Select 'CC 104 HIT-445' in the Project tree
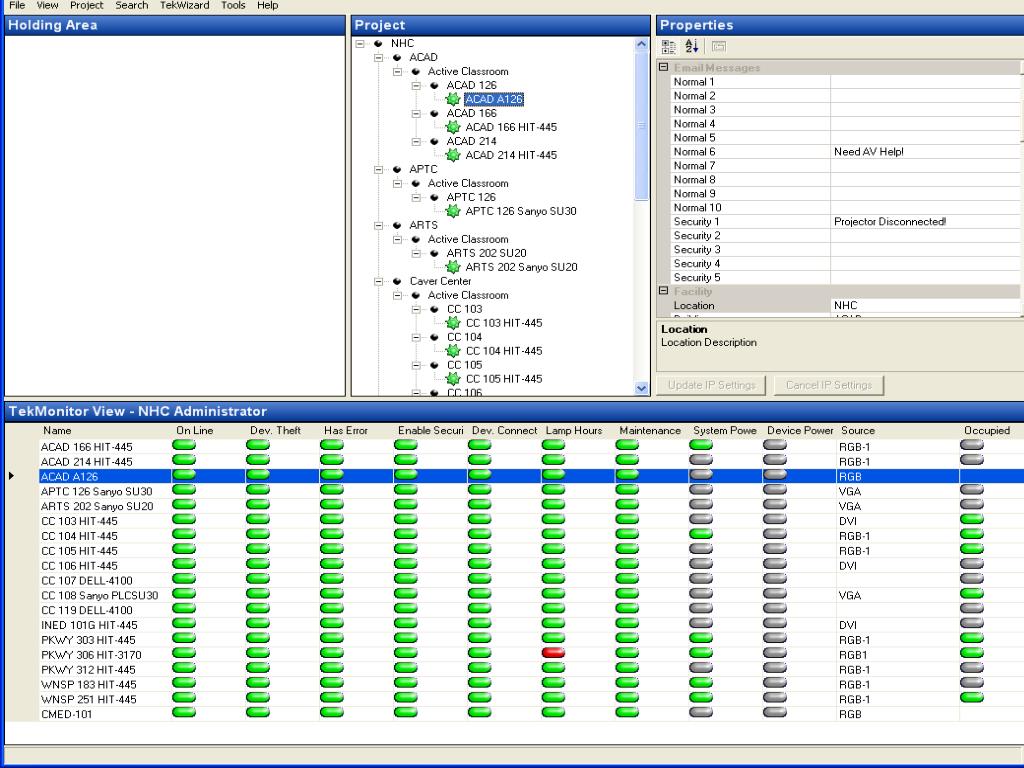 [x=504, y=351]
